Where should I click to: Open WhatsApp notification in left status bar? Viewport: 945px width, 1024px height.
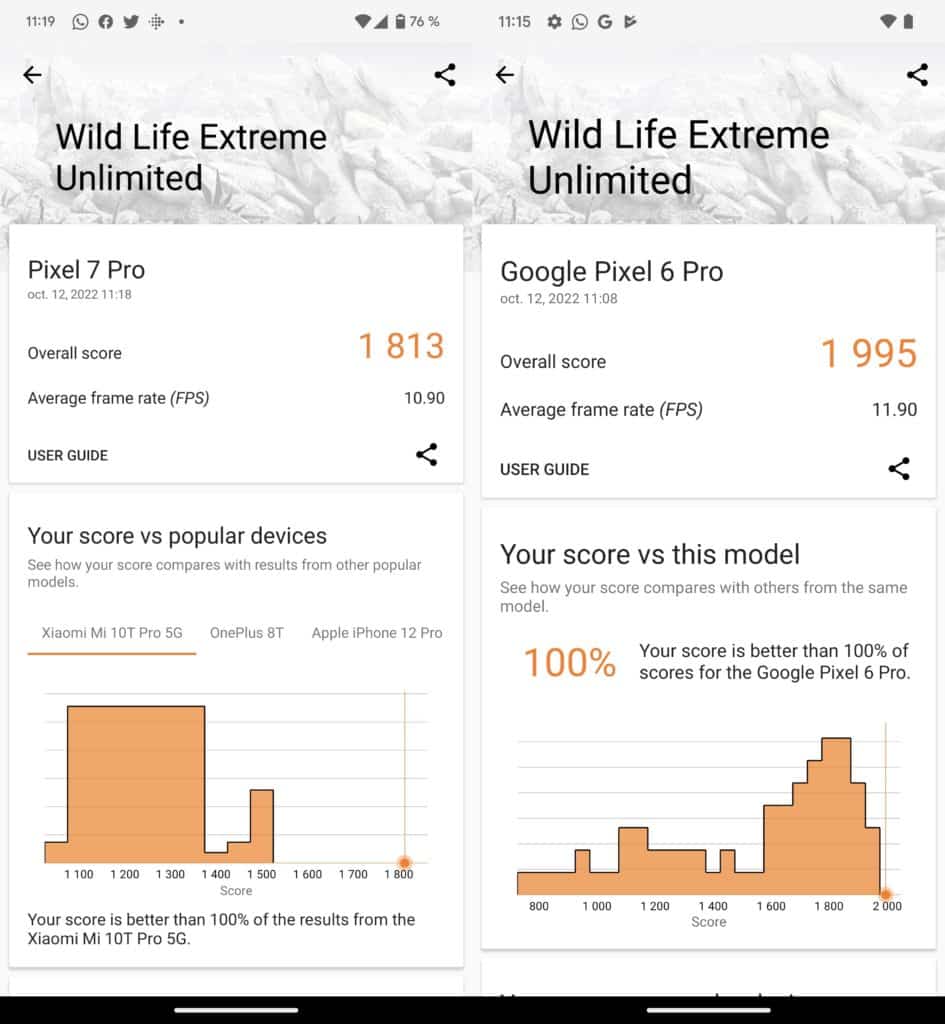[80, 22]
